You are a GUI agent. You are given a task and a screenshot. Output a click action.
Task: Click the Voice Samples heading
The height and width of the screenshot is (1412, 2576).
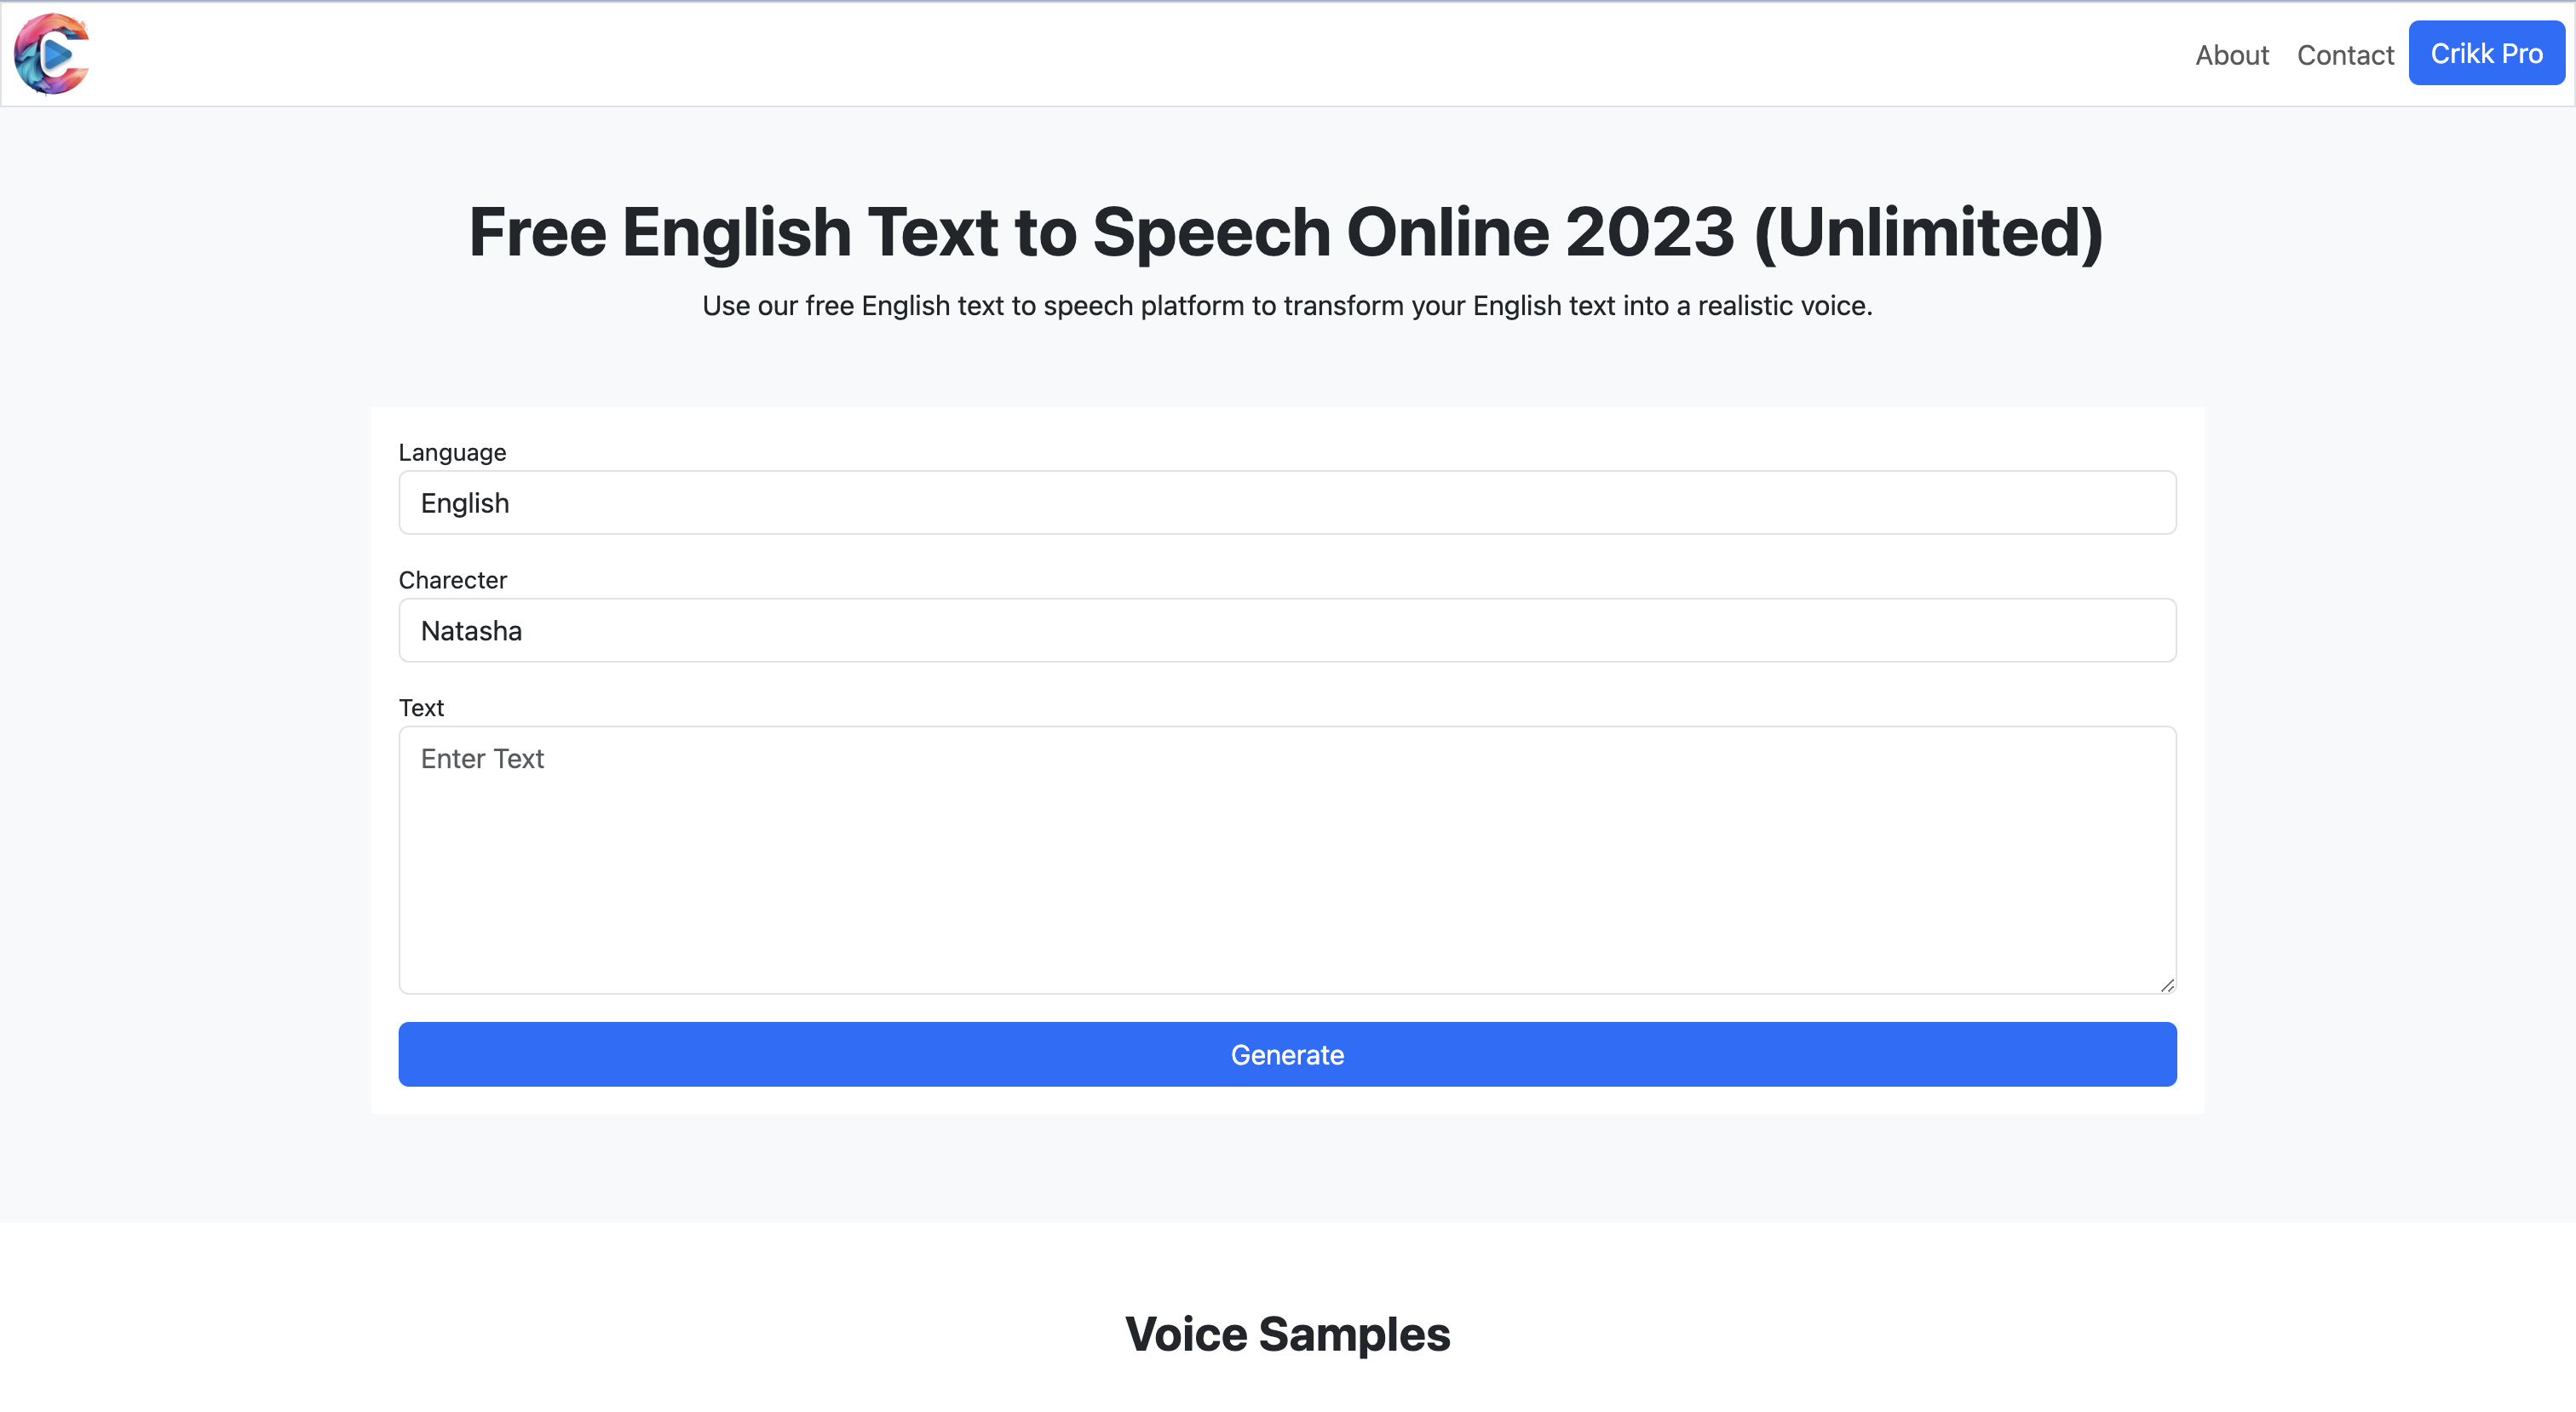pos(1287,1334)
